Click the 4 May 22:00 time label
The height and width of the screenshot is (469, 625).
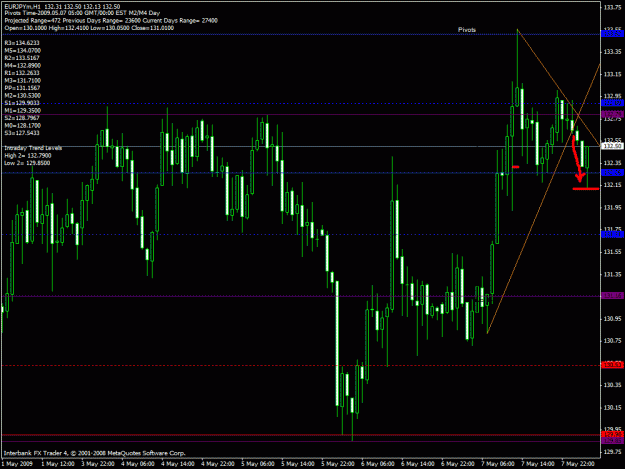pos(218,464)
